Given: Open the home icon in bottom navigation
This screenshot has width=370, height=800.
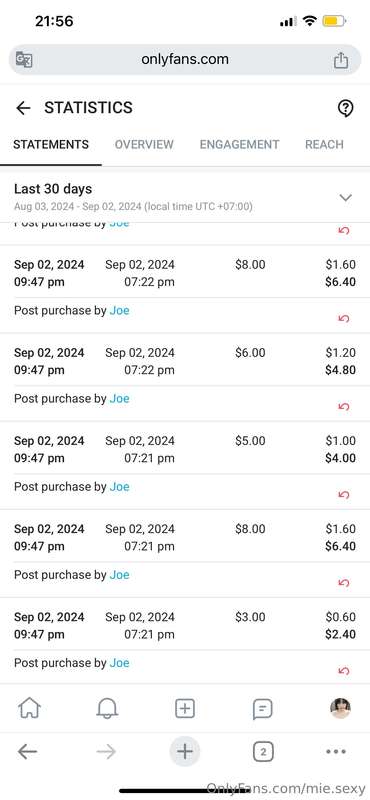Looking at the screenshot, I should pos(29,708).
